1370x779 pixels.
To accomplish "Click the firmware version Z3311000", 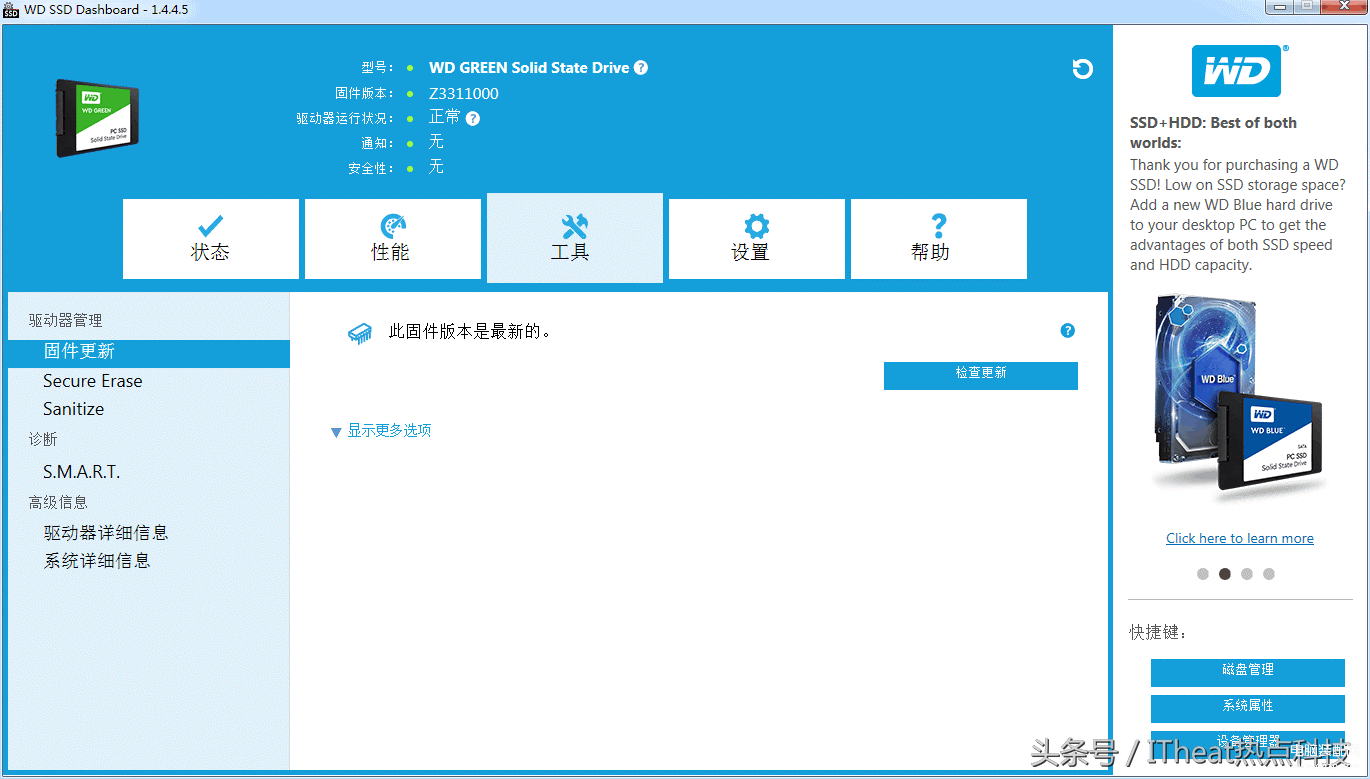I will [x=464, y=93].
